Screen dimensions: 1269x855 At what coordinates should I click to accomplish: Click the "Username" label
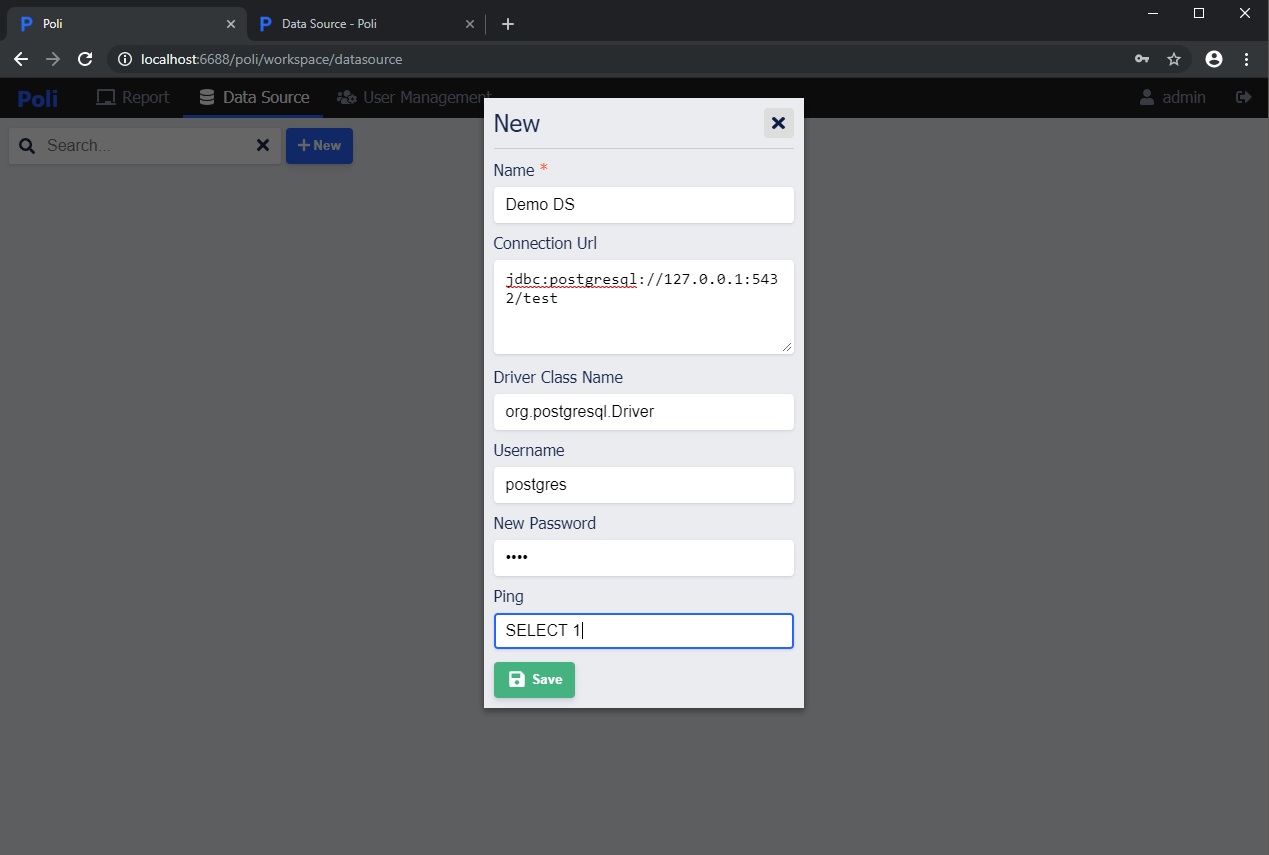coord(529,451)
